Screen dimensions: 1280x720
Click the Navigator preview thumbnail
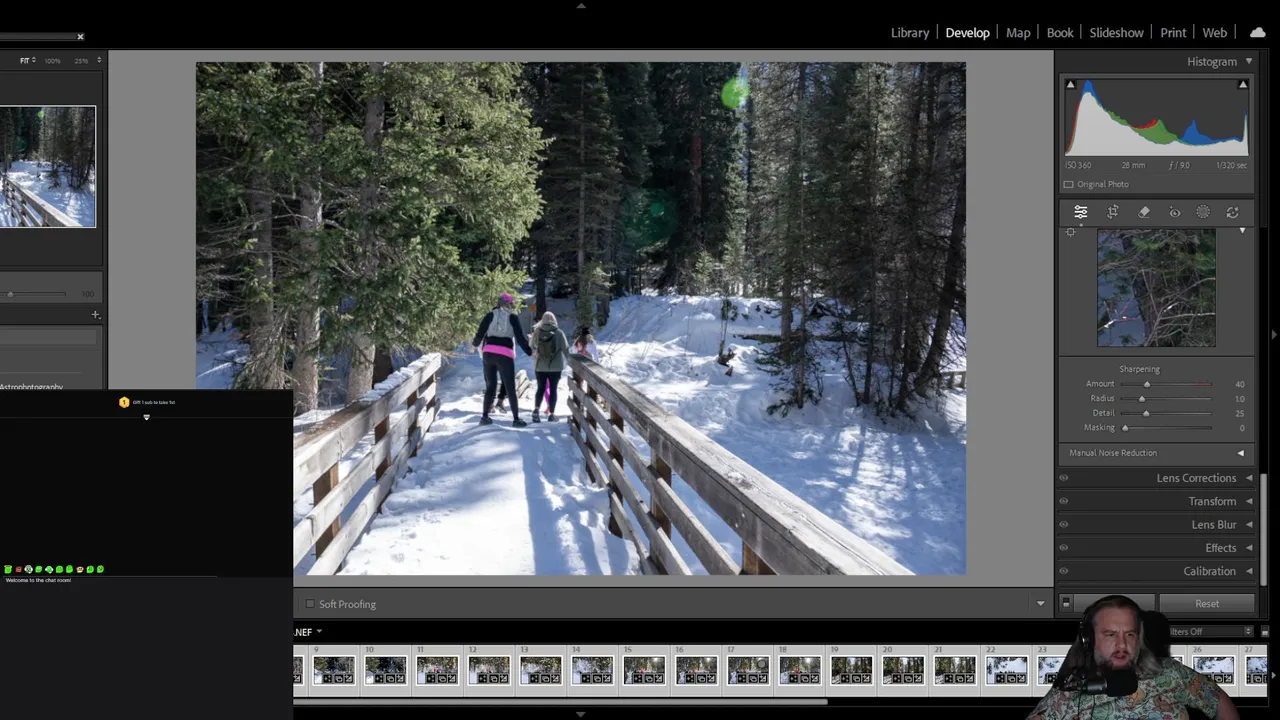click(x=48, y=166)
